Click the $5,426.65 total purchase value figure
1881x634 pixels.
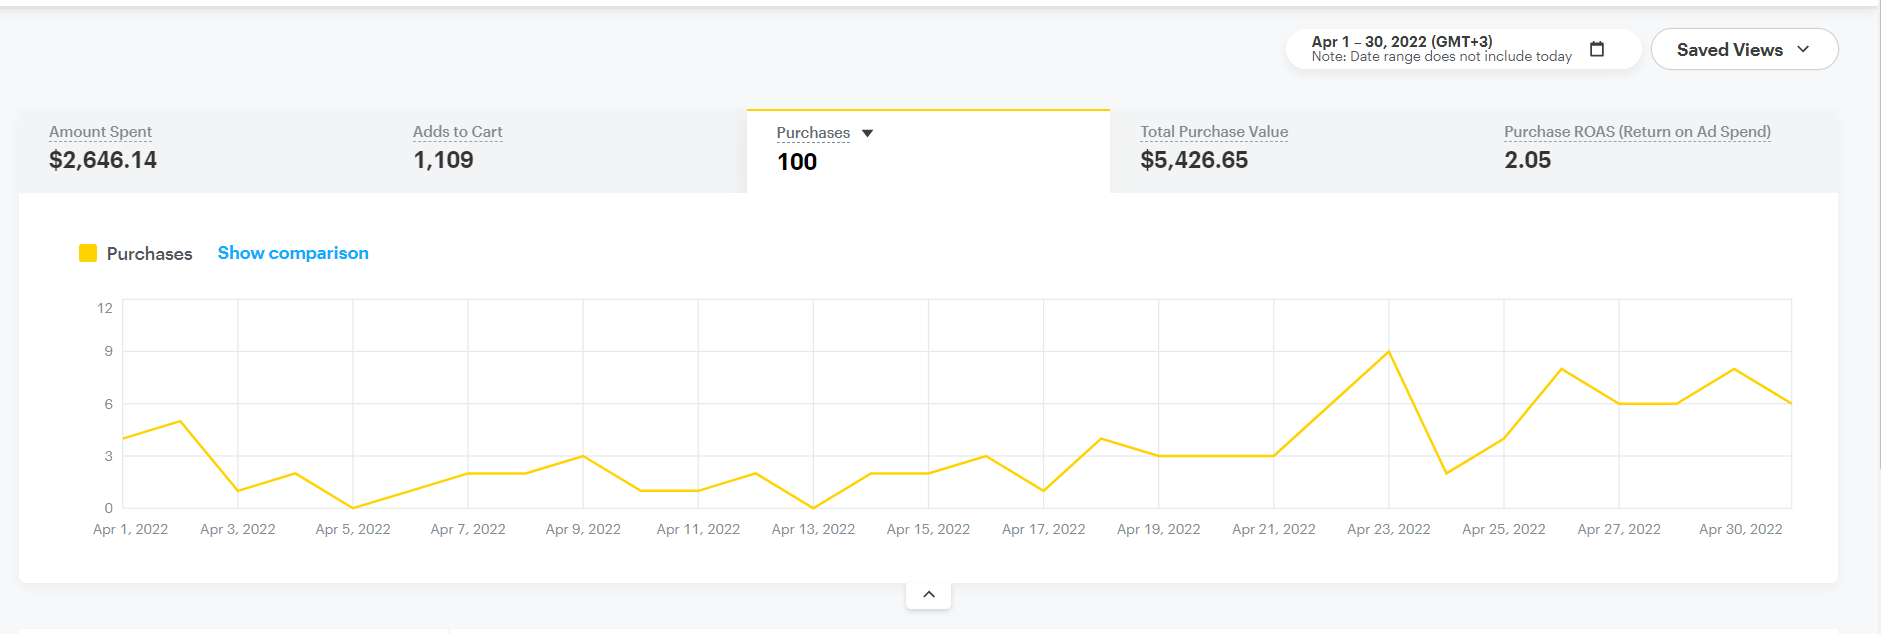1194,160
